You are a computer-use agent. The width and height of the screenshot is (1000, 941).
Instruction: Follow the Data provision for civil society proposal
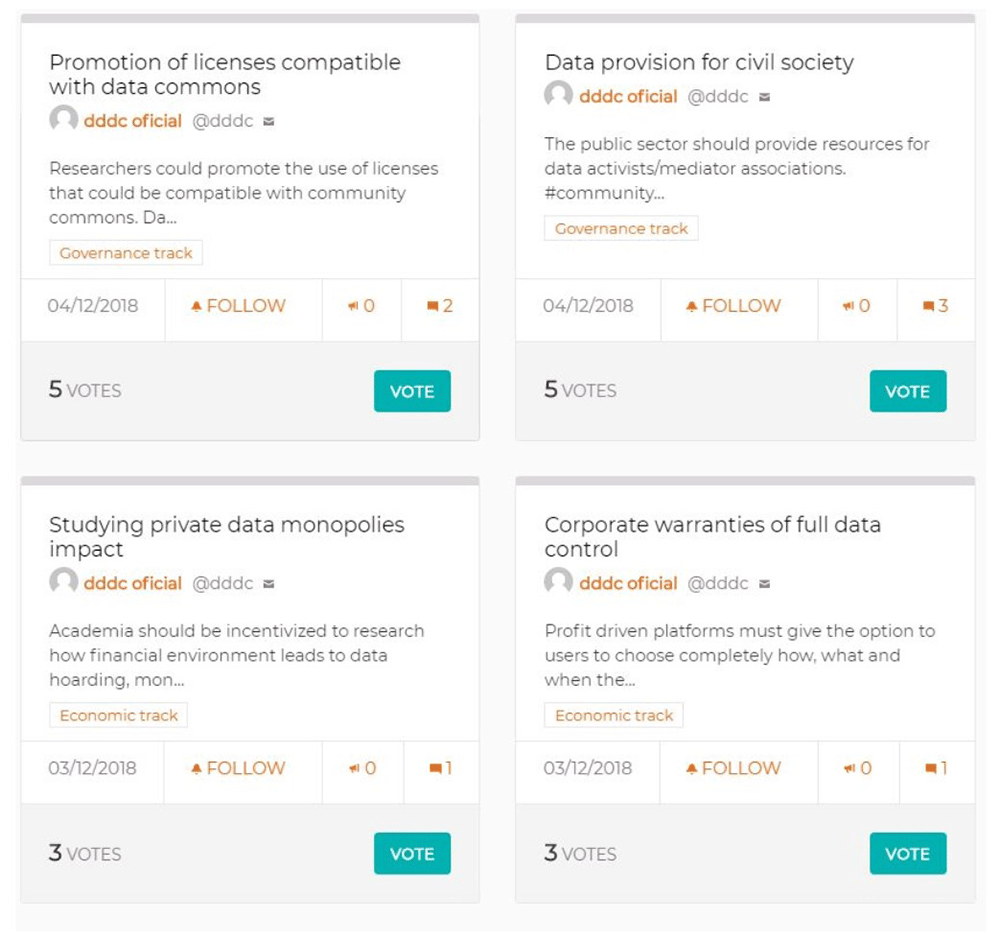[x=733, y=306]
